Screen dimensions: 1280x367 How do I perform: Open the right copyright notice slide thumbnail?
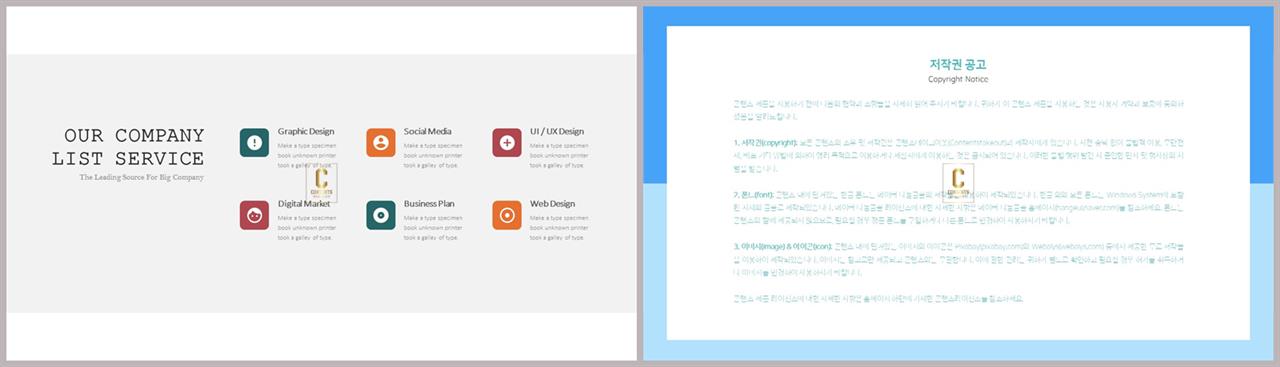(958, 184)
